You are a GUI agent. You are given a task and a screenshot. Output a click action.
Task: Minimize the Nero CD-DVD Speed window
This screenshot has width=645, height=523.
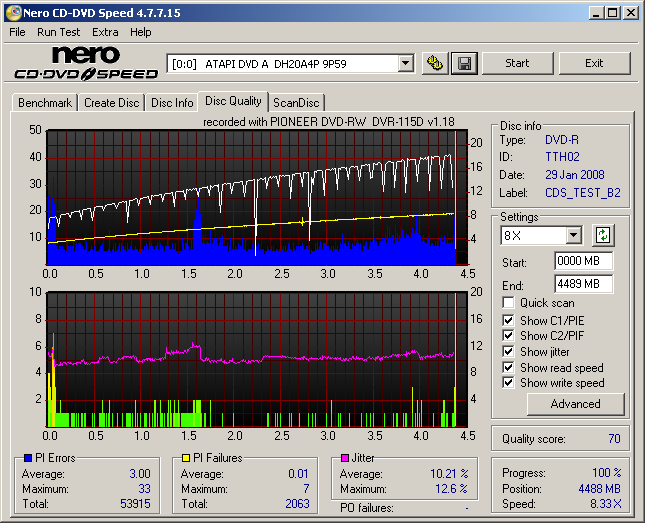(x=596, y=13)
